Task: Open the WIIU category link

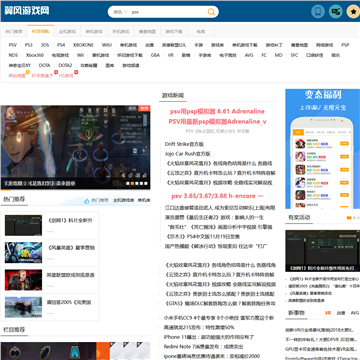Action: click(x=107, y=45)
